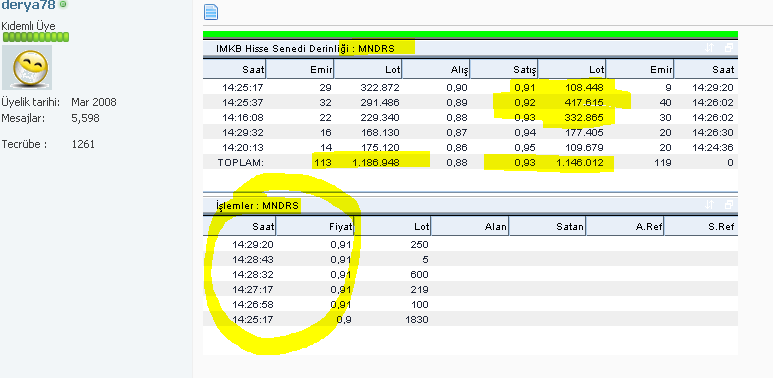Screen dimensions: 773x378
Task: Click the total sell order count 119
Action: tap(663, 162)
